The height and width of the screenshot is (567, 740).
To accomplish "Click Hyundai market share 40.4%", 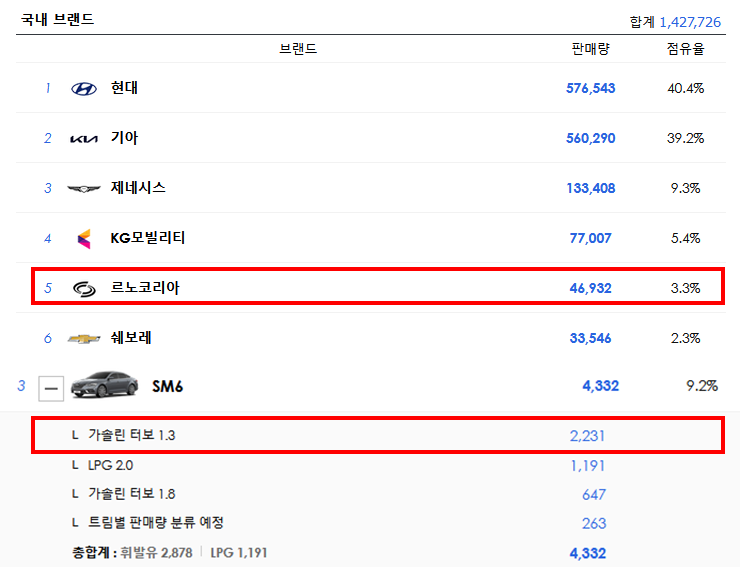I will (x=685, y=88).
